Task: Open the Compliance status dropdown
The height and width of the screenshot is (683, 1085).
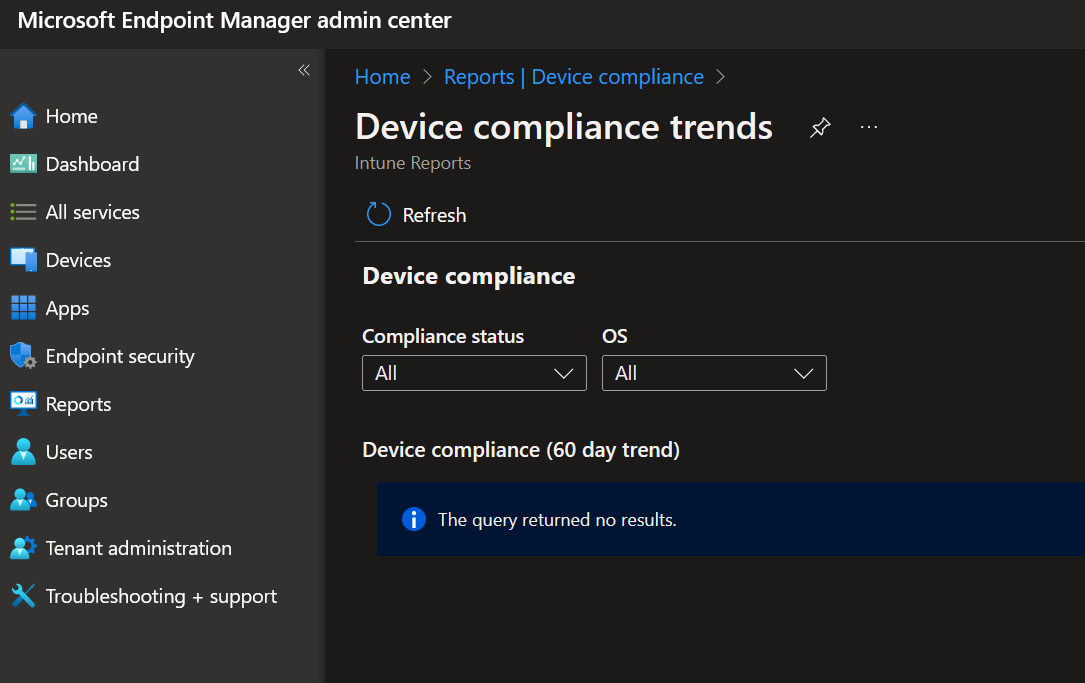Action: 474,373
